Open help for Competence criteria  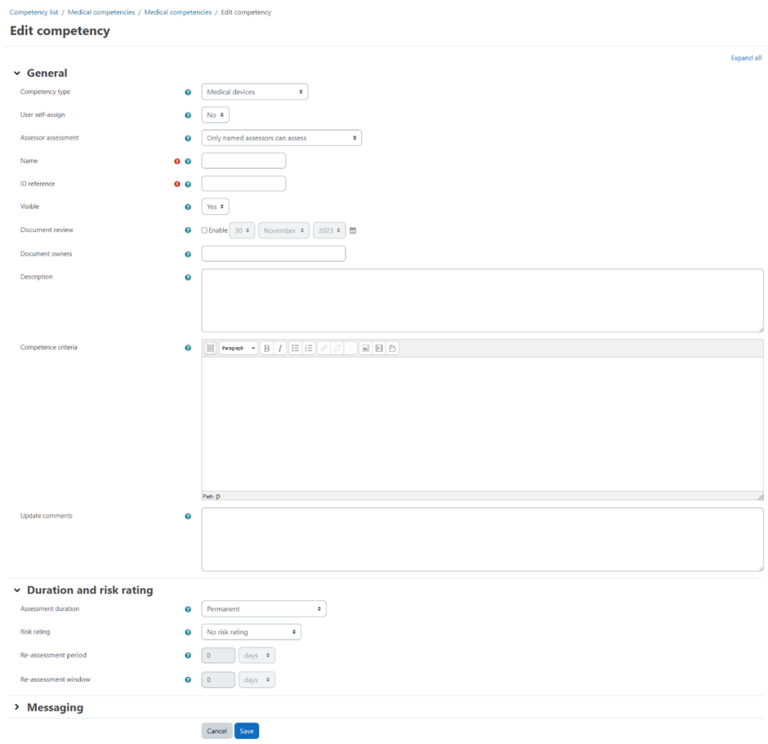188,348
